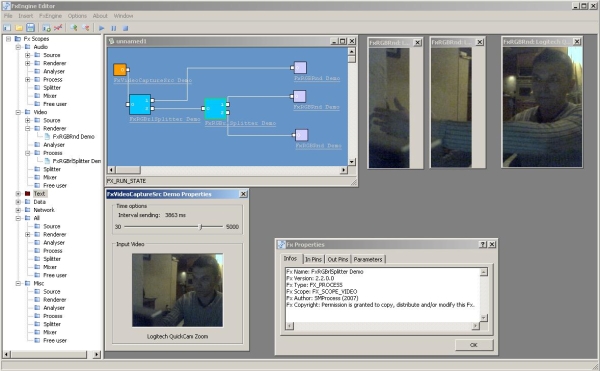Viewport: 600px width, 371px height.
Task: Select Free user under the All scope
Action: point(55,275)
